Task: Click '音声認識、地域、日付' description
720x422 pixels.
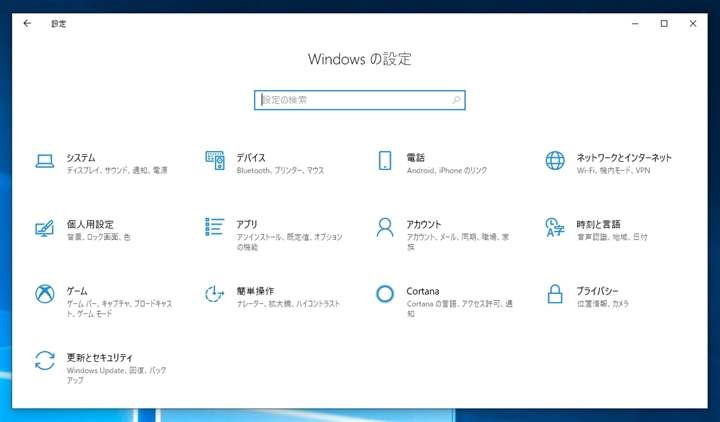Action: click(612, 237)
